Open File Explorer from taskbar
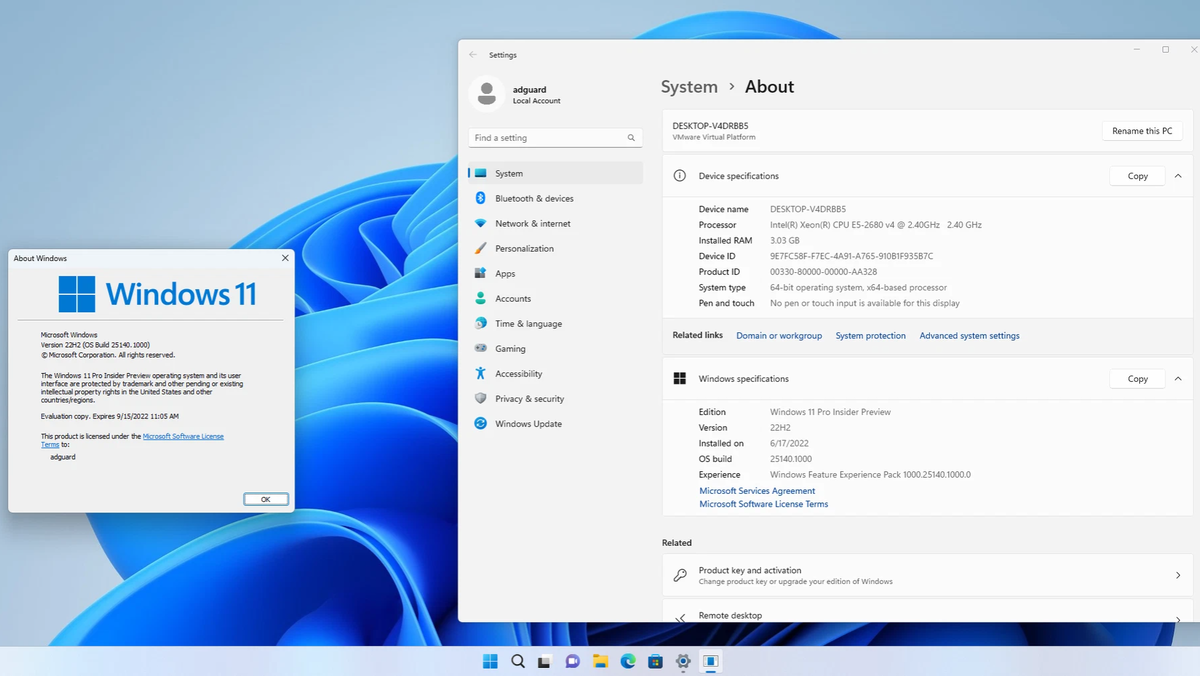Screen dimensions: 1200x676 600,661
